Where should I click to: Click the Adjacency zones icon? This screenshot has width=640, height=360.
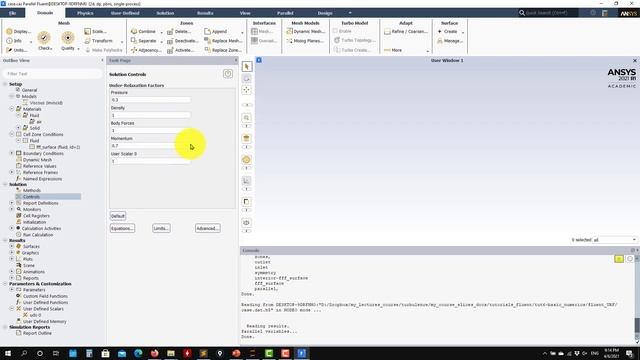point(134,50)
